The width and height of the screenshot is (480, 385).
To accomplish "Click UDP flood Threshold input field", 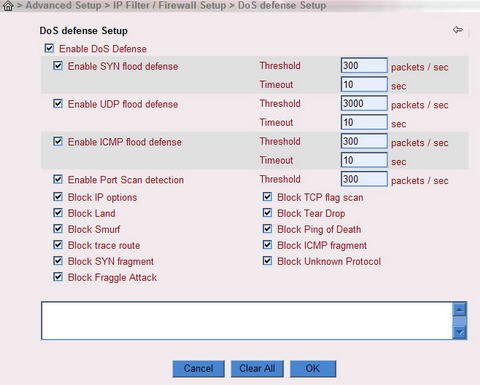I will coord(364,103).
